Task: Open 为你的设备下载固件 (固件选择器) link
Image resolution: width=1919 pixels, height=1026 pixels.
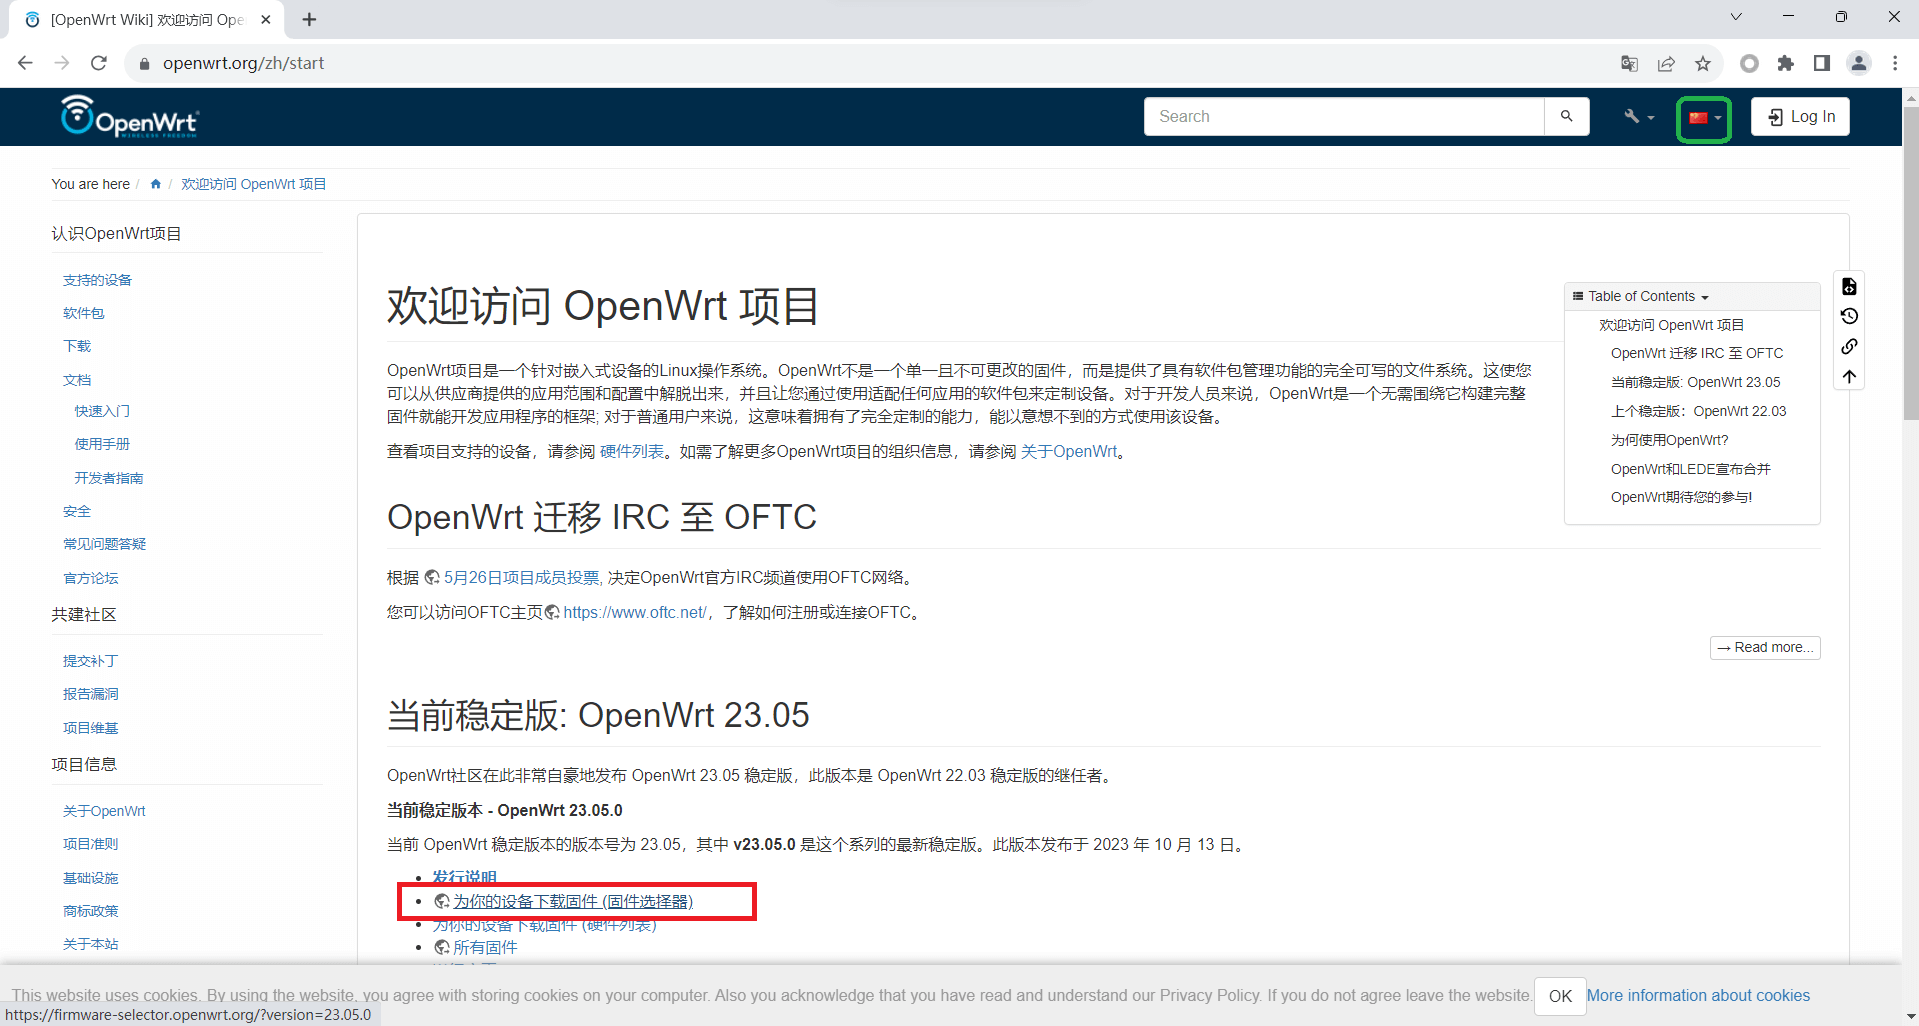Action: point(573,902)
